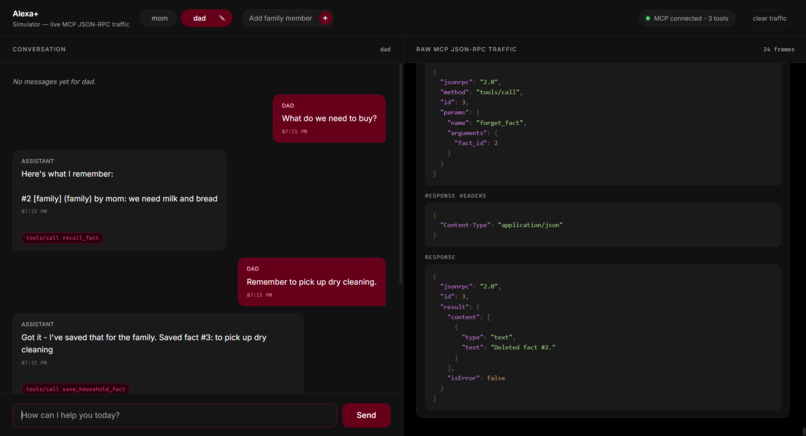
Task: Click the RESPONSE HEADERS section label
Action: tap(455, 196)
